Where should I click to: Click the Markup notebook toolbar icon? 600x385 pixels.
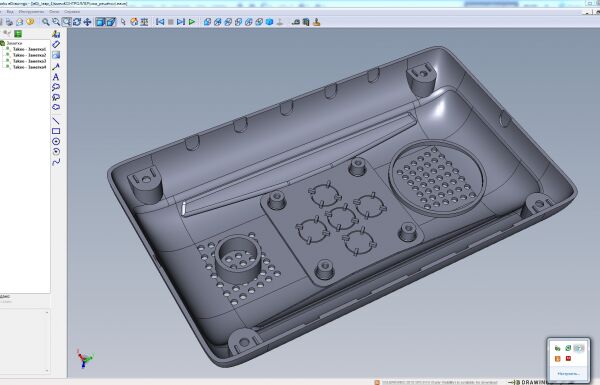coord(306,22)
